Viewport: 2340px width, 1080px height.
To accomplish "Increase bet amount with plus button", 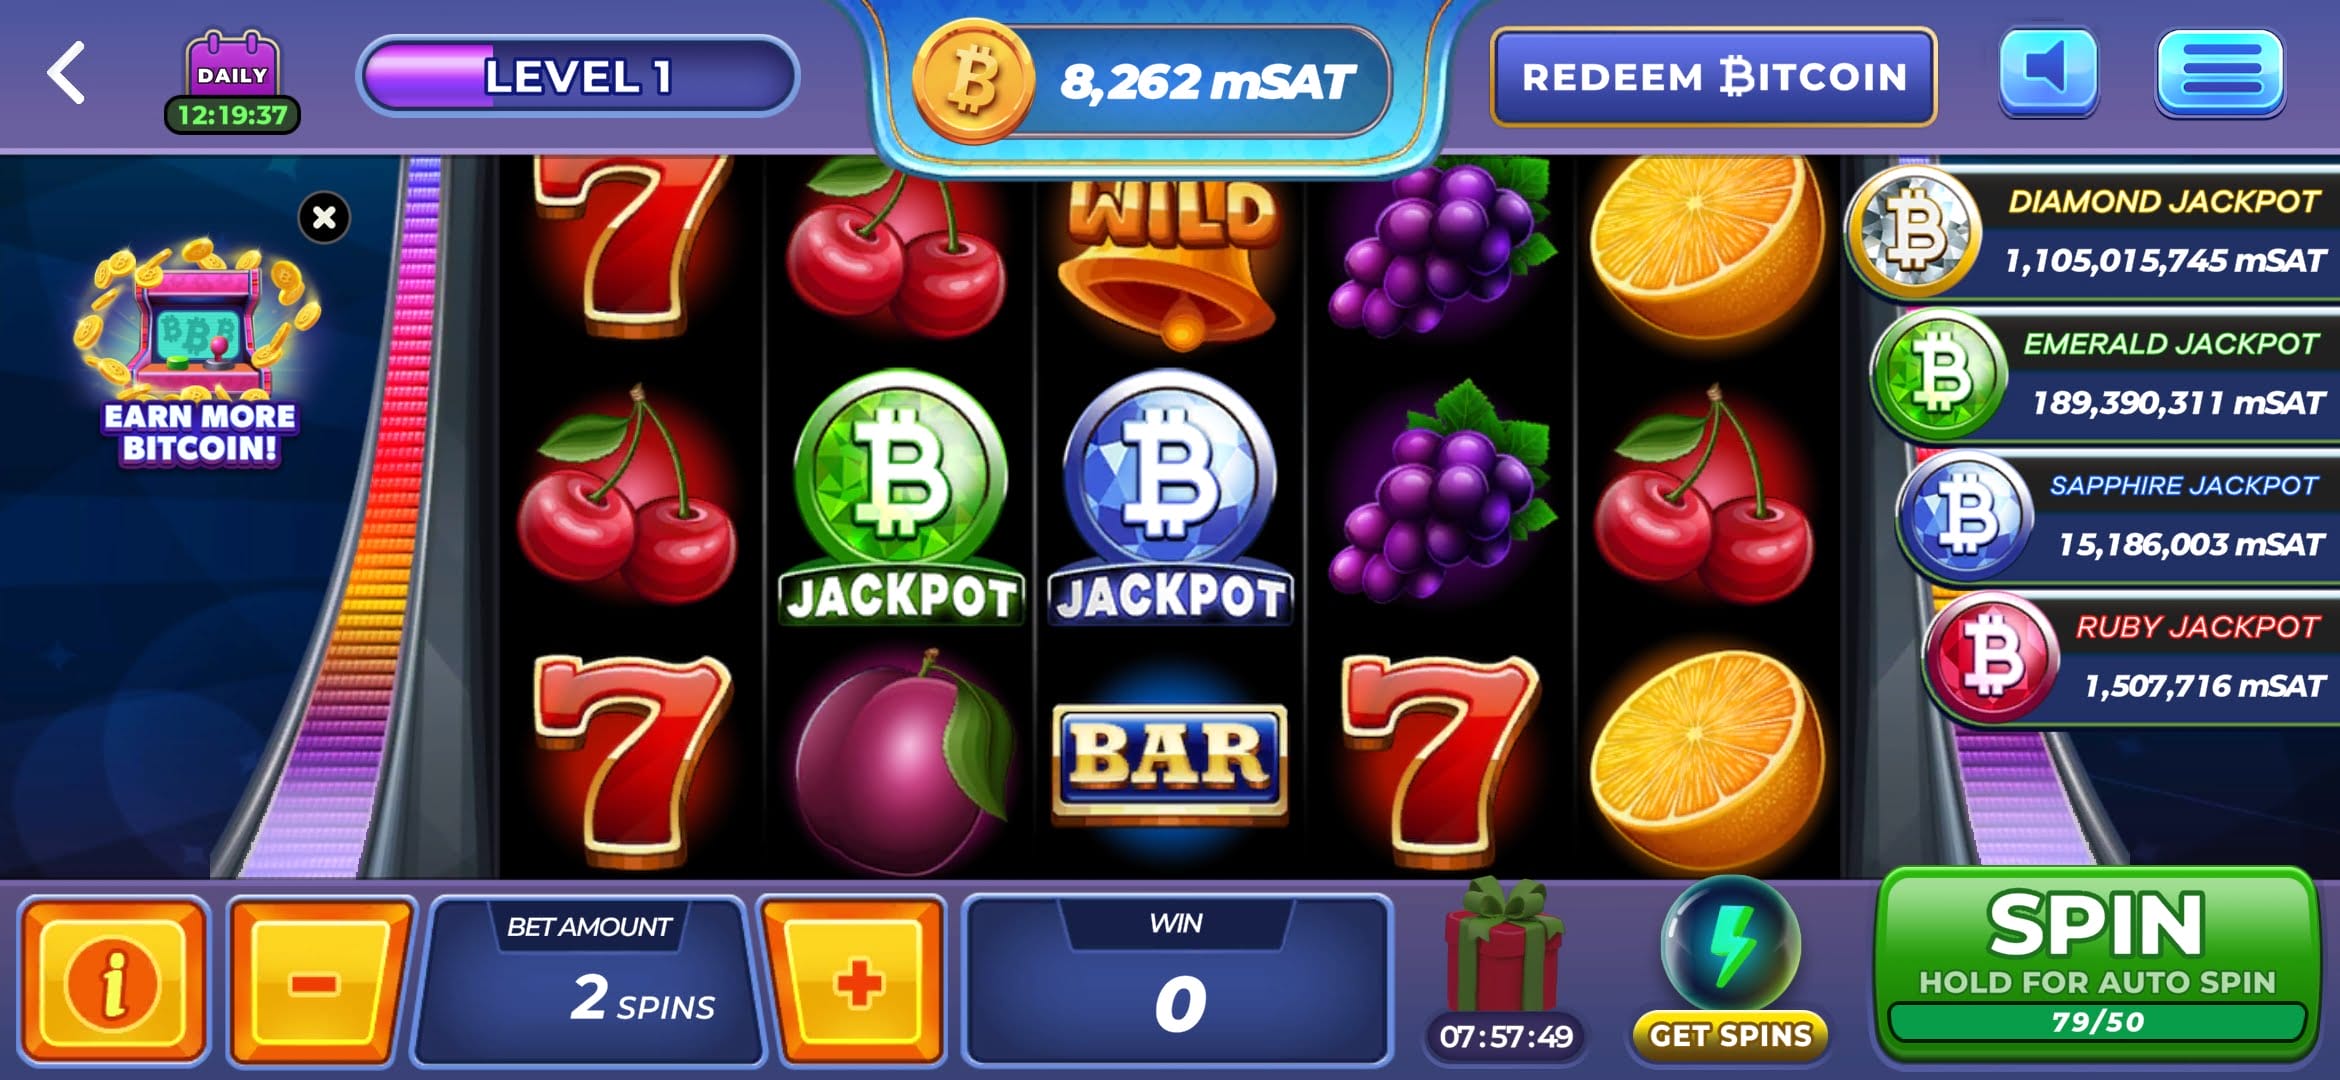I will [x=855, y=981].
